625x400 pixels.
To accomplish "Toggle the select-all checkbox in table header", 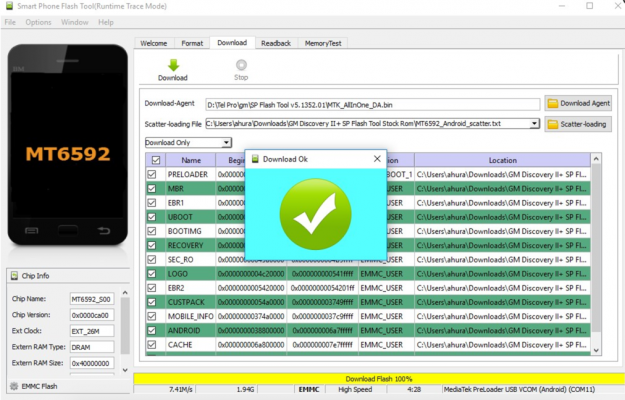I will click(x=154, y=160).
